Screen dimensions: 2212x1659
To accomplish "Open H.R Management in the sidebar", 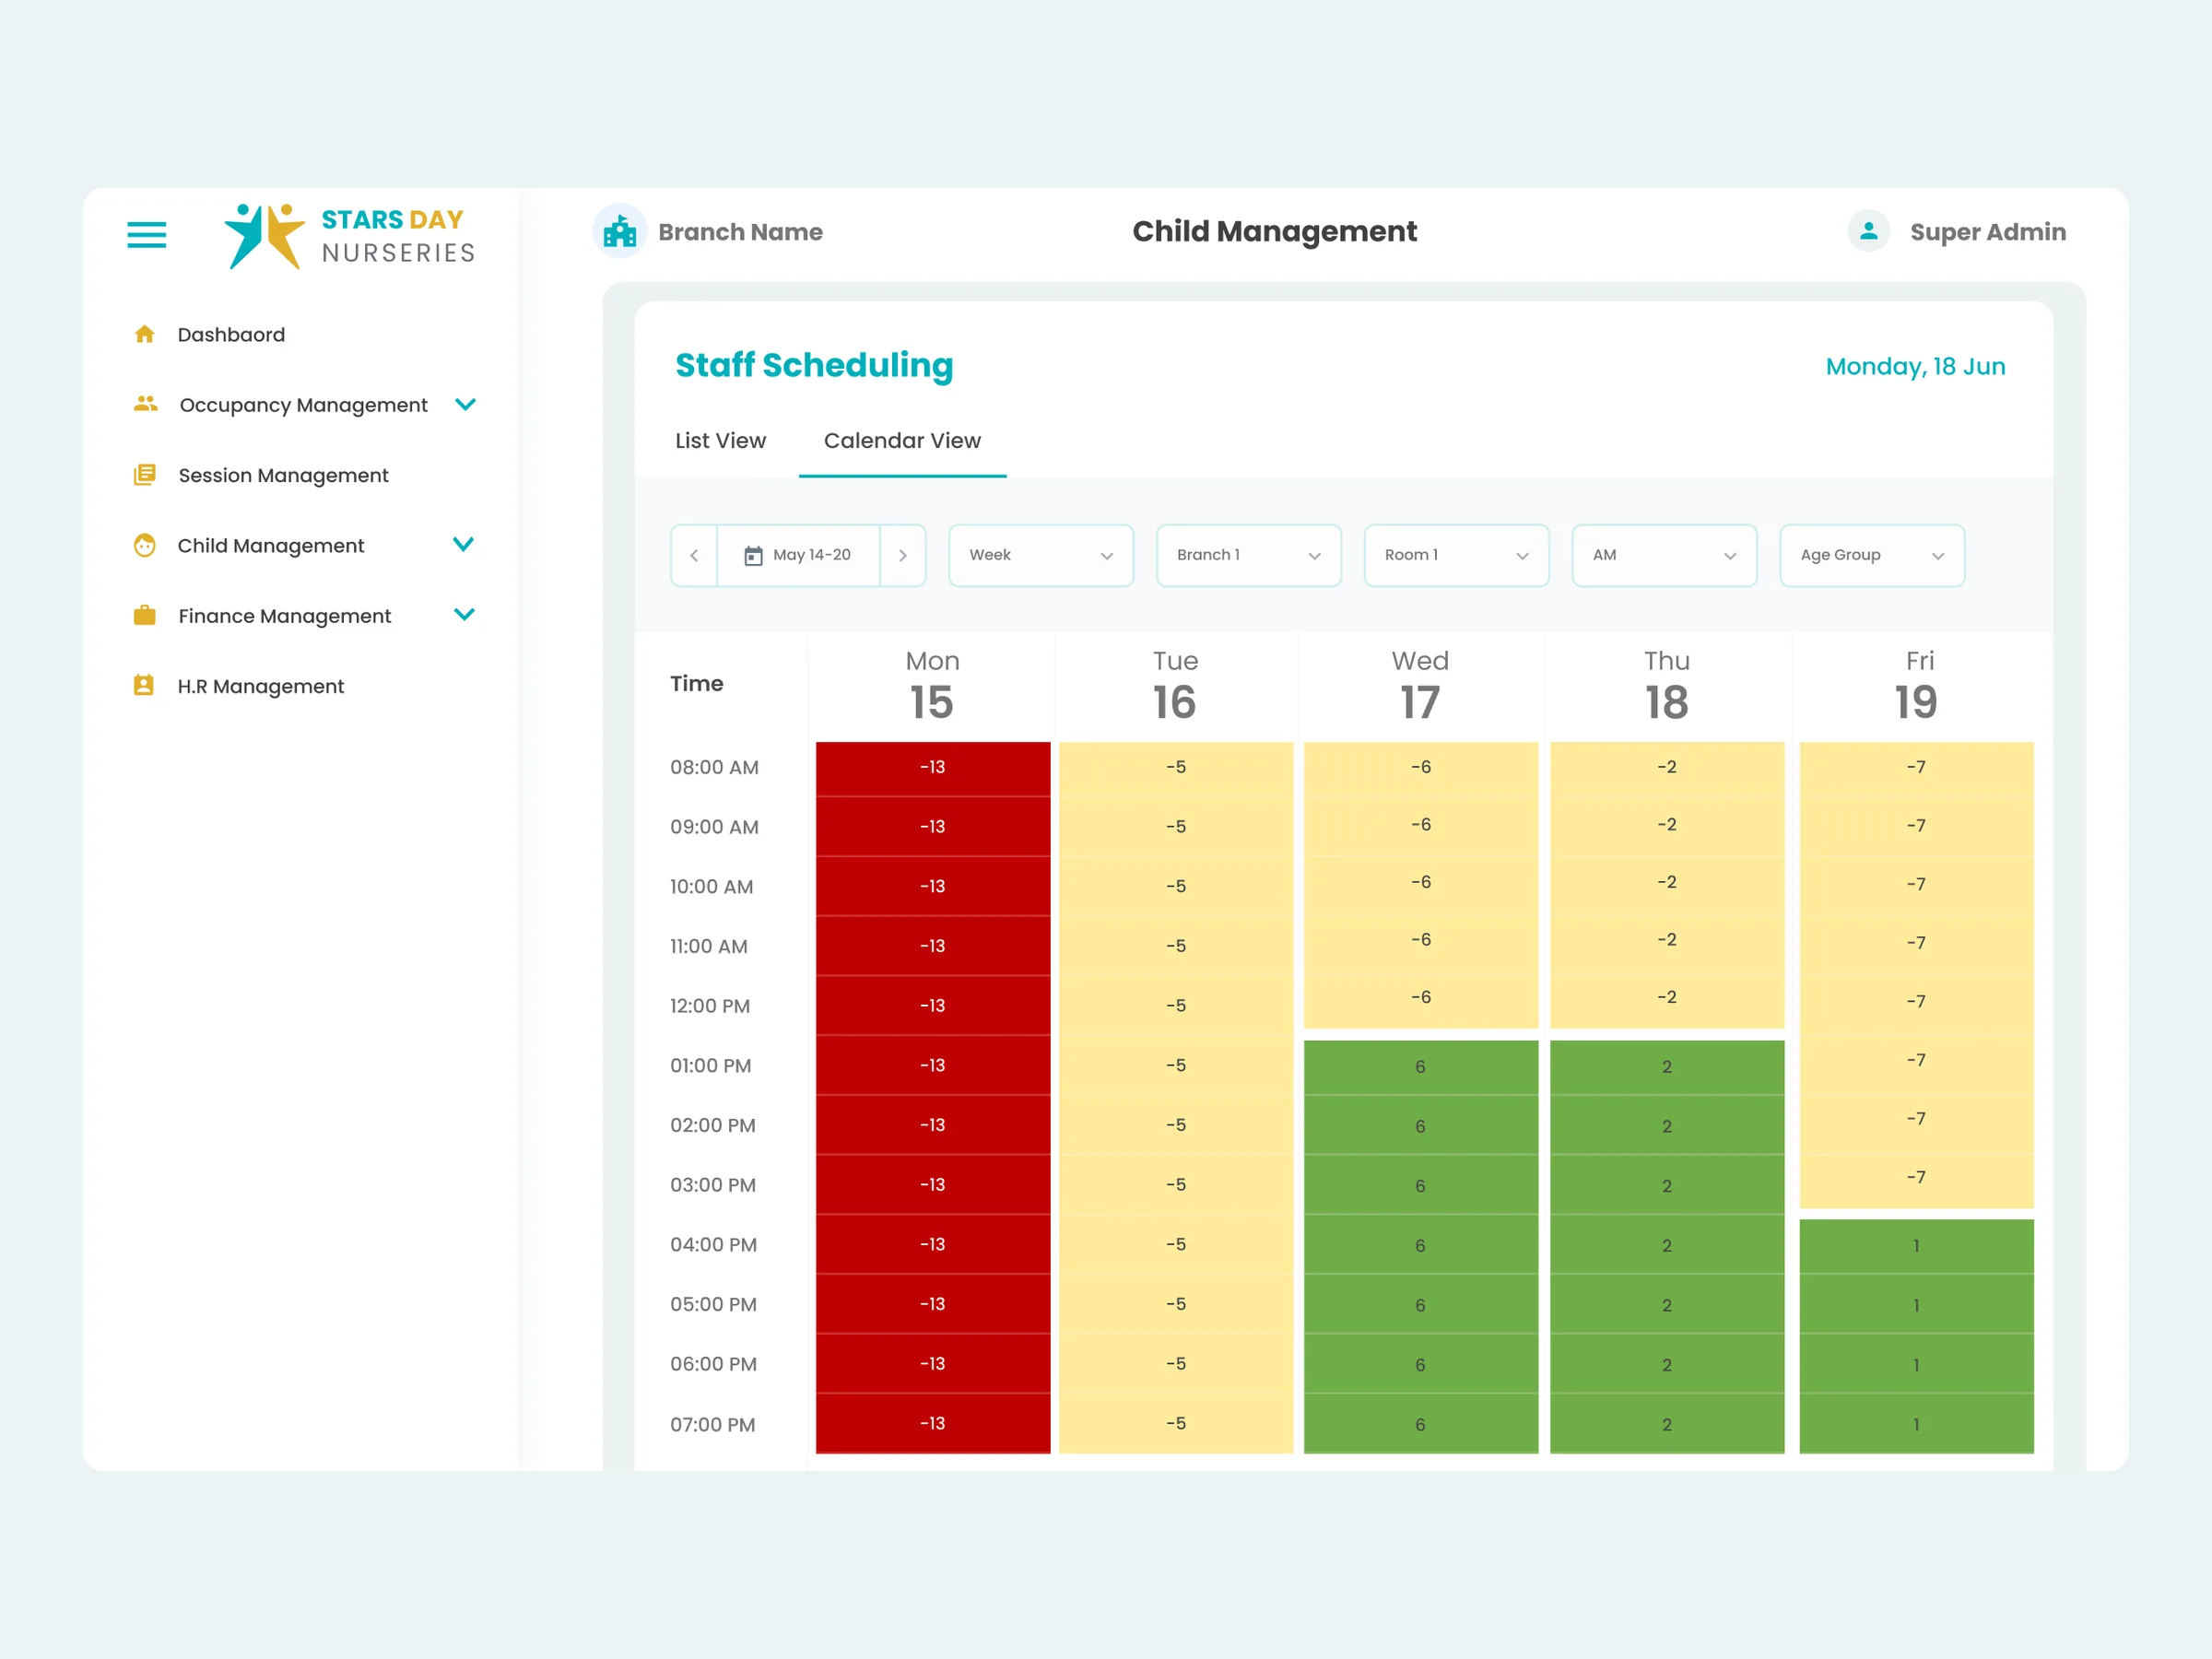I will (260, 686).
